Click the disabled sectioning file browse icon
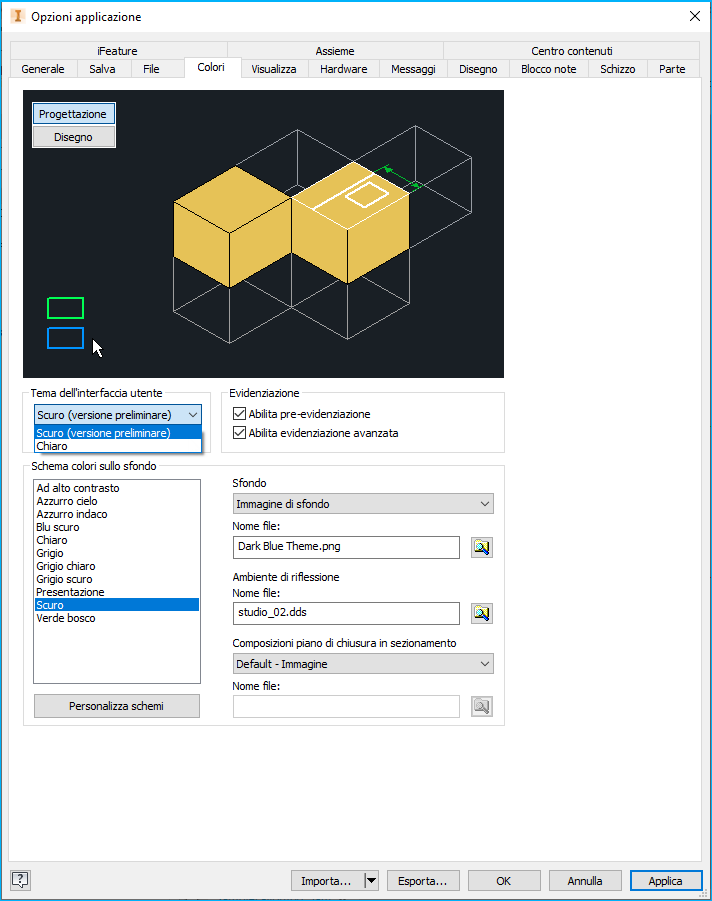The height and width of the screenshot is (901, 712). (482, 706)
